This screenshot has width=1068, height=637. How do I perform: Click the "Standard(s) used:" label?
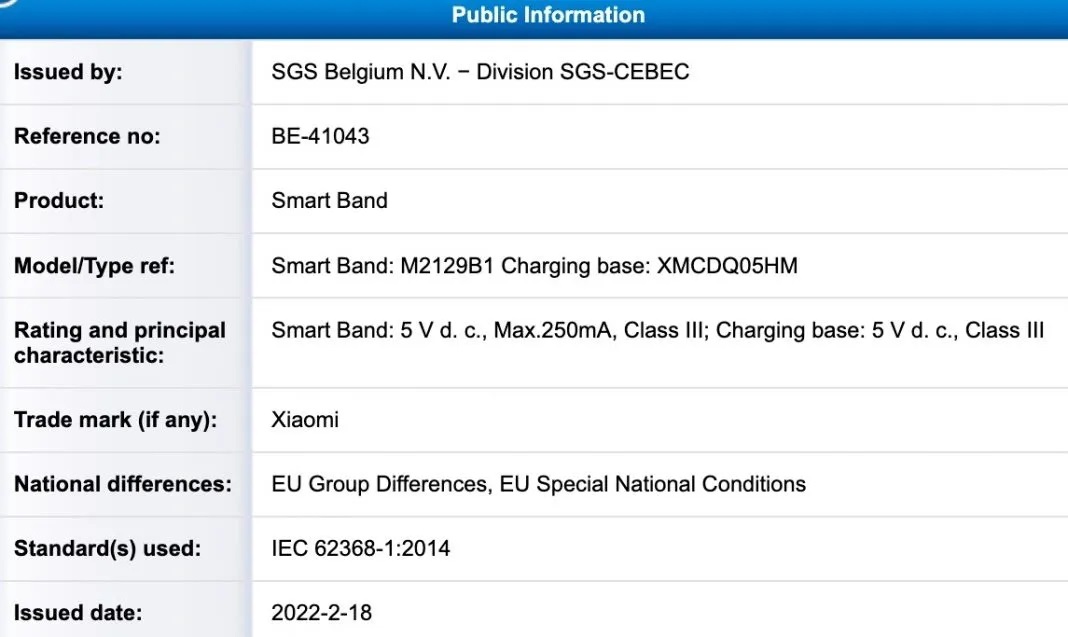108,549
